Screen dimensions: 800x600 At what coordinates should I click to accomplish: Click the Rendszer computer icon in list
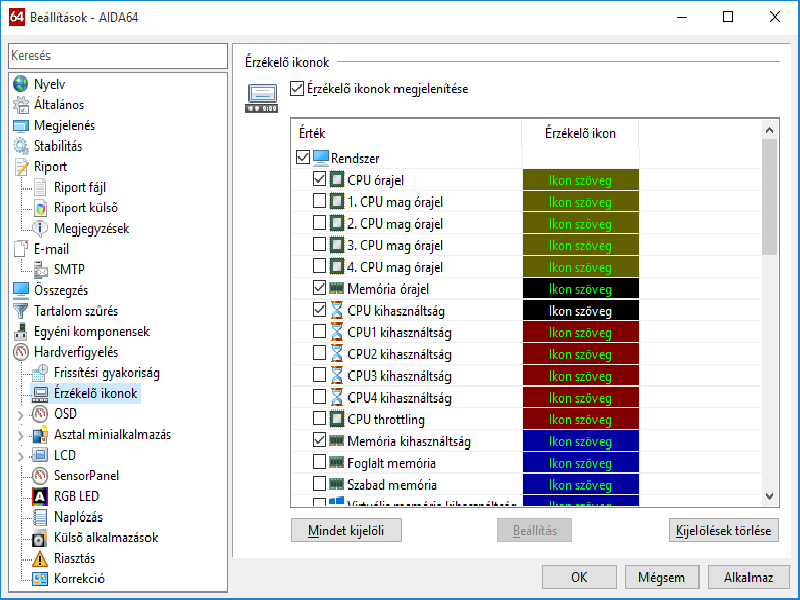point(320,158)
